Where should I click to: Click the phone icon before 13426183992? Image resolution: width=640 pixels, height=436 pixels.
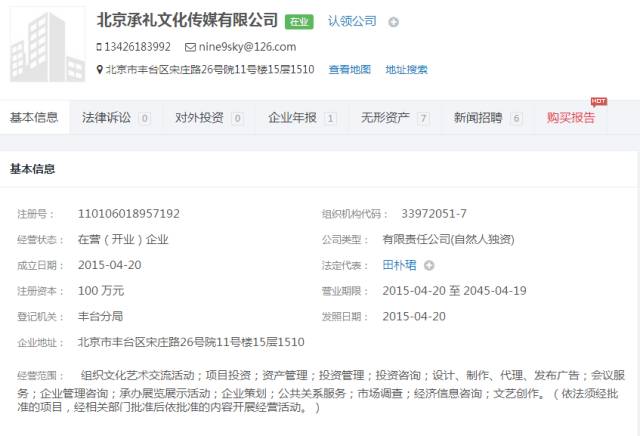pyautogui.click(x=99, y=47)
